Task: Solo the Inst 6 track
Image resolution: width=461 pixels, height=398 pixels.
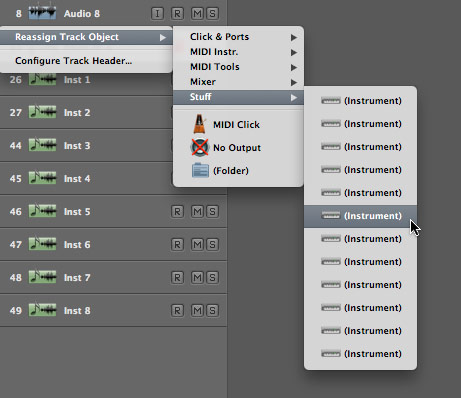Action: pos(212,245)
